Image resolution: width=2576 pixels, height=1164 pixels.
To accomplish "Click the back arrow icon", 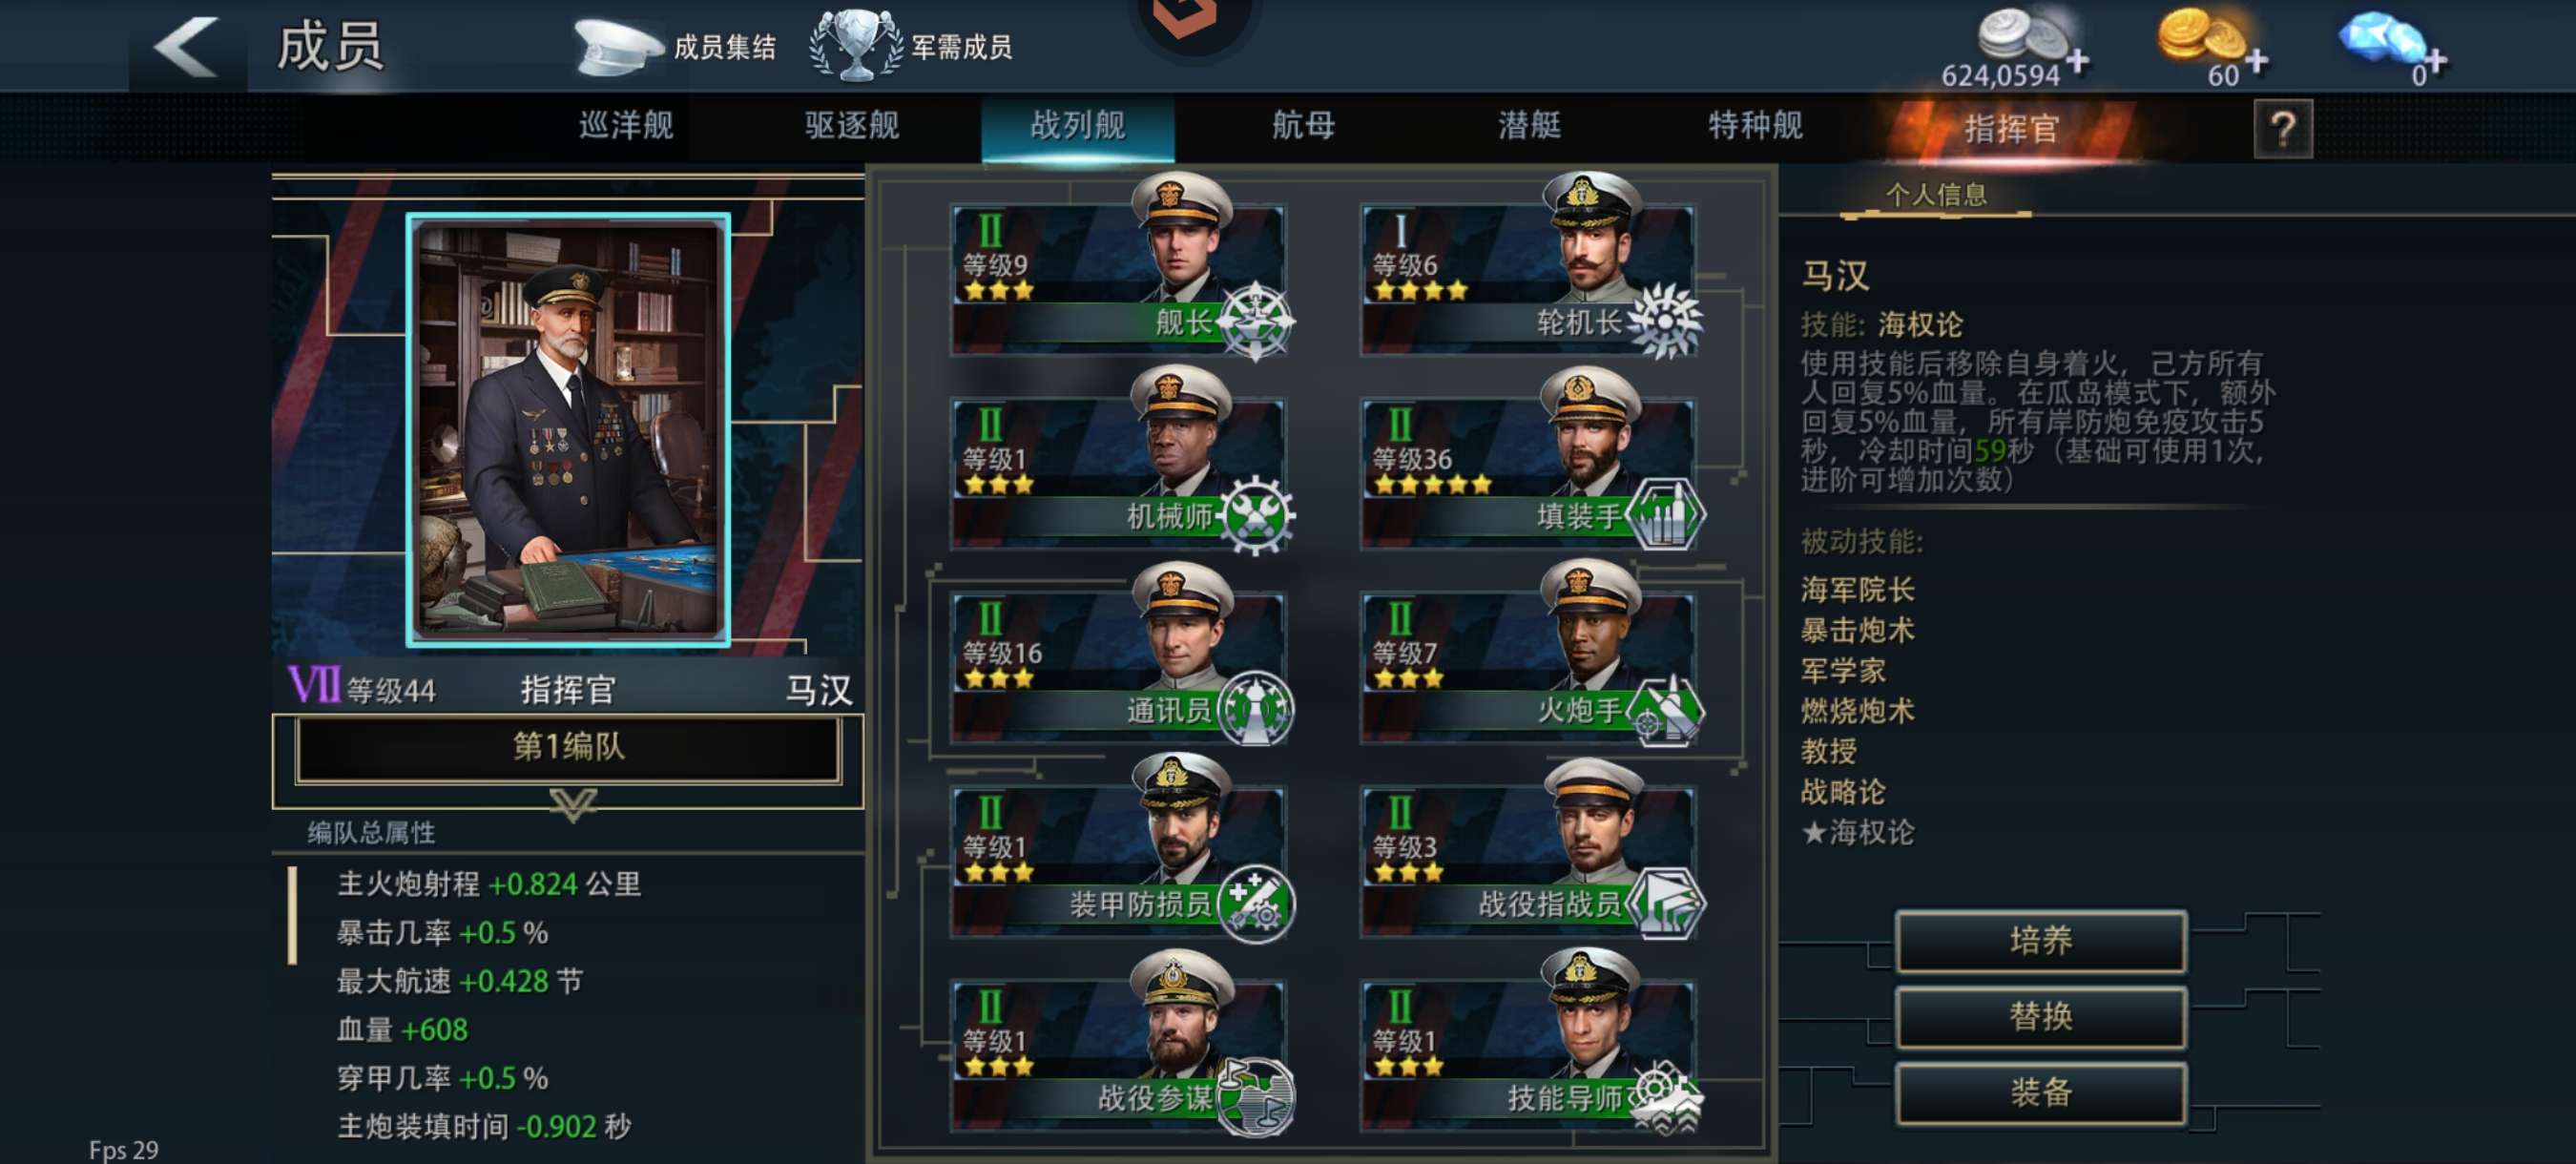I will [x=186, y=47].
